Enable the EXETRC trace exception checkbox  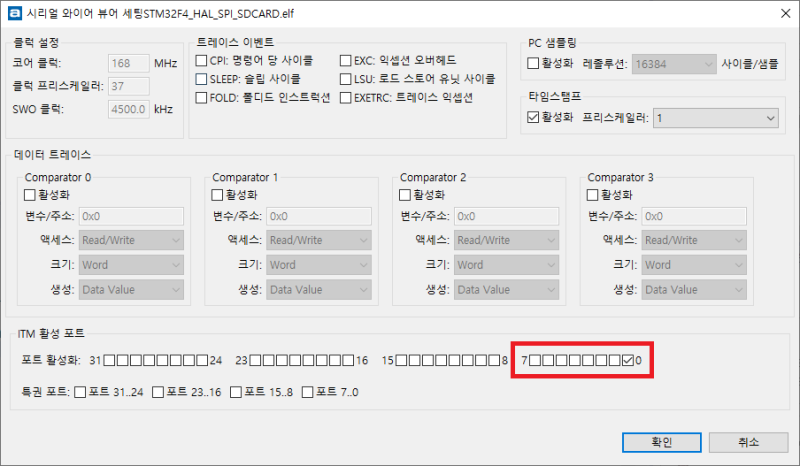(x=346, y=97)
